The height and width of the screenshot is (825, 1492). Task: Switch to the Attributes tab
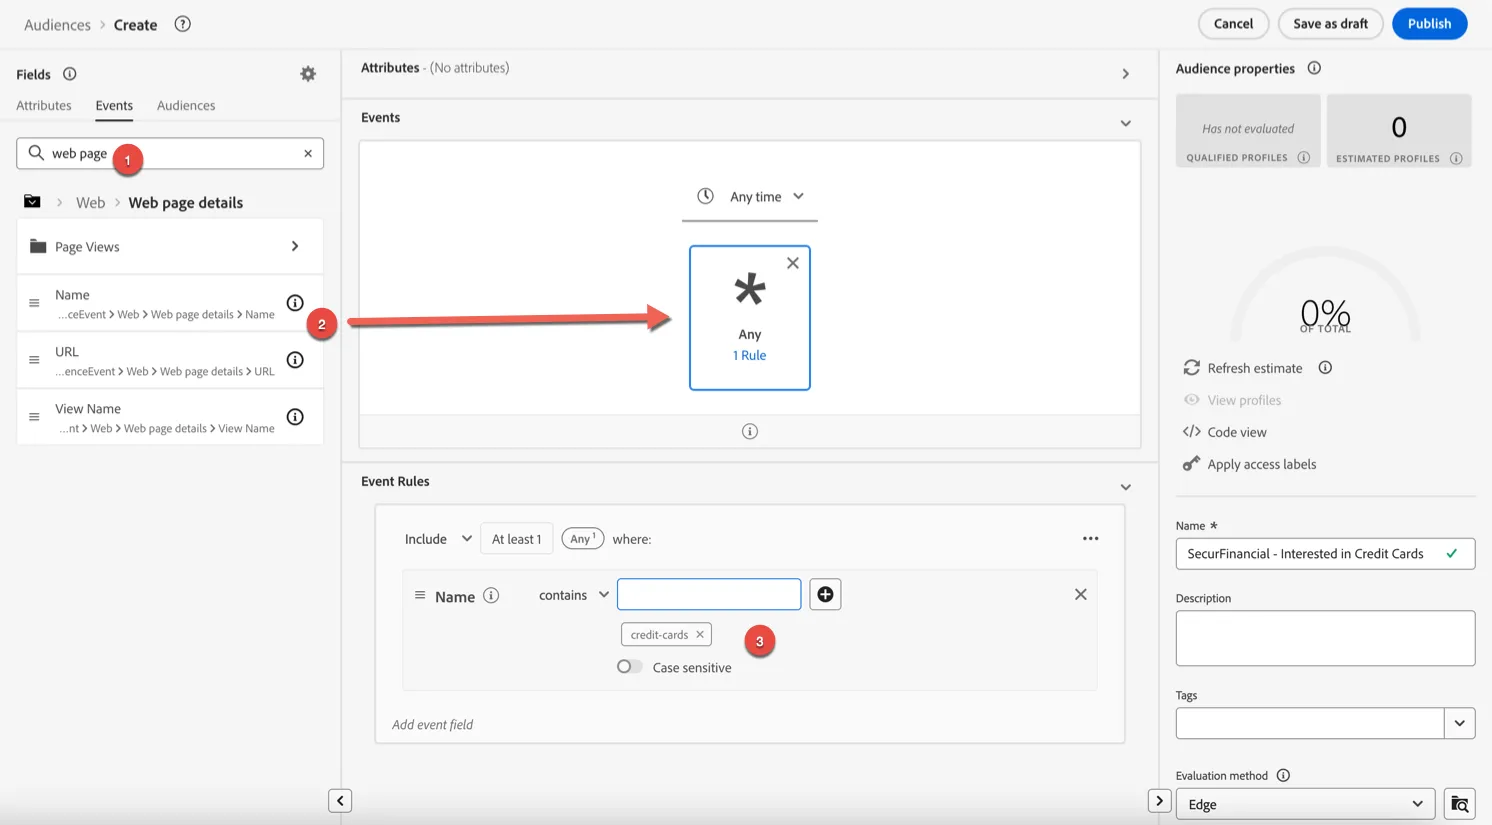coord(44,105)
